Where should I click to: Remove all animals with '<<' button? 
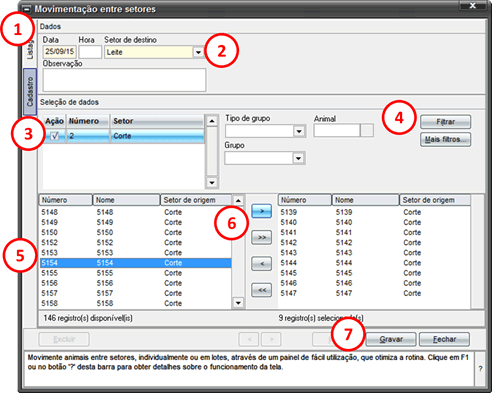coord(262,290)
